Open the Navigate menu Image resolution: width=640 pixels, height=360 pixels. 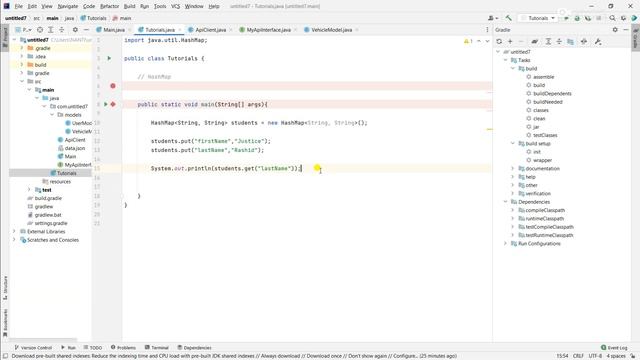click(68, 6)
